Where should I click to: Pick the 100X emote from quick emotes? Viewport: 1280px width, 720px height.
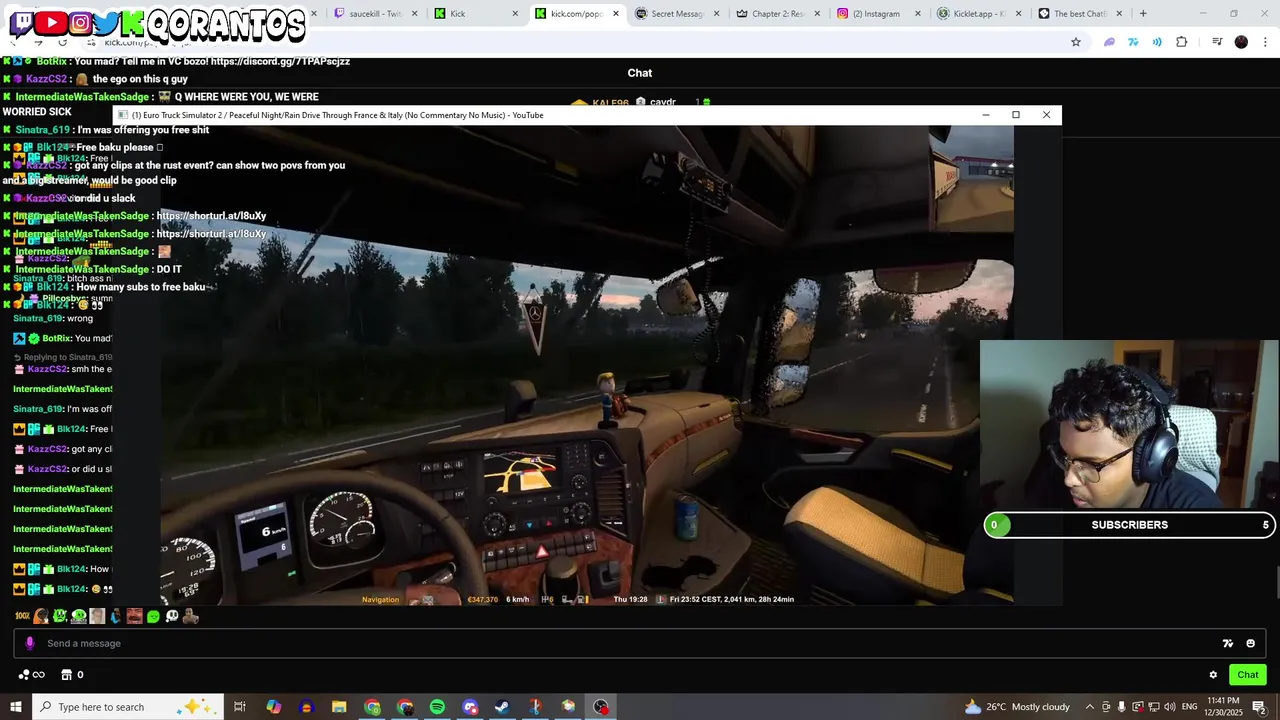pyautogui.click(x=22, y=617)
